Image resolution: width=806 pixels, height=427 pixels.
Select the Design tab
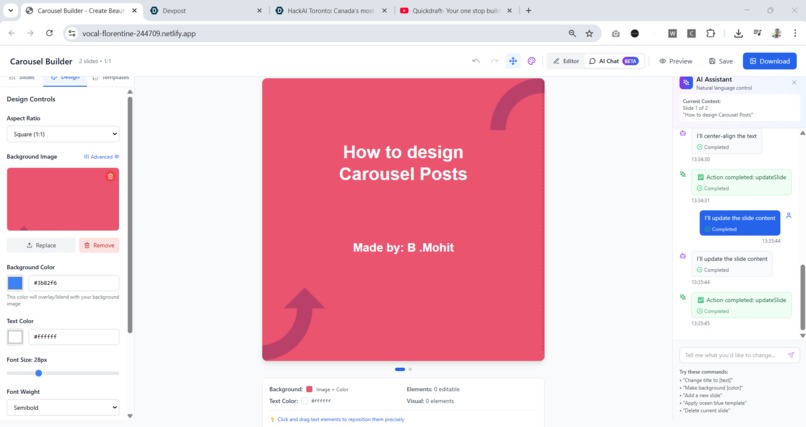point(65,78)
